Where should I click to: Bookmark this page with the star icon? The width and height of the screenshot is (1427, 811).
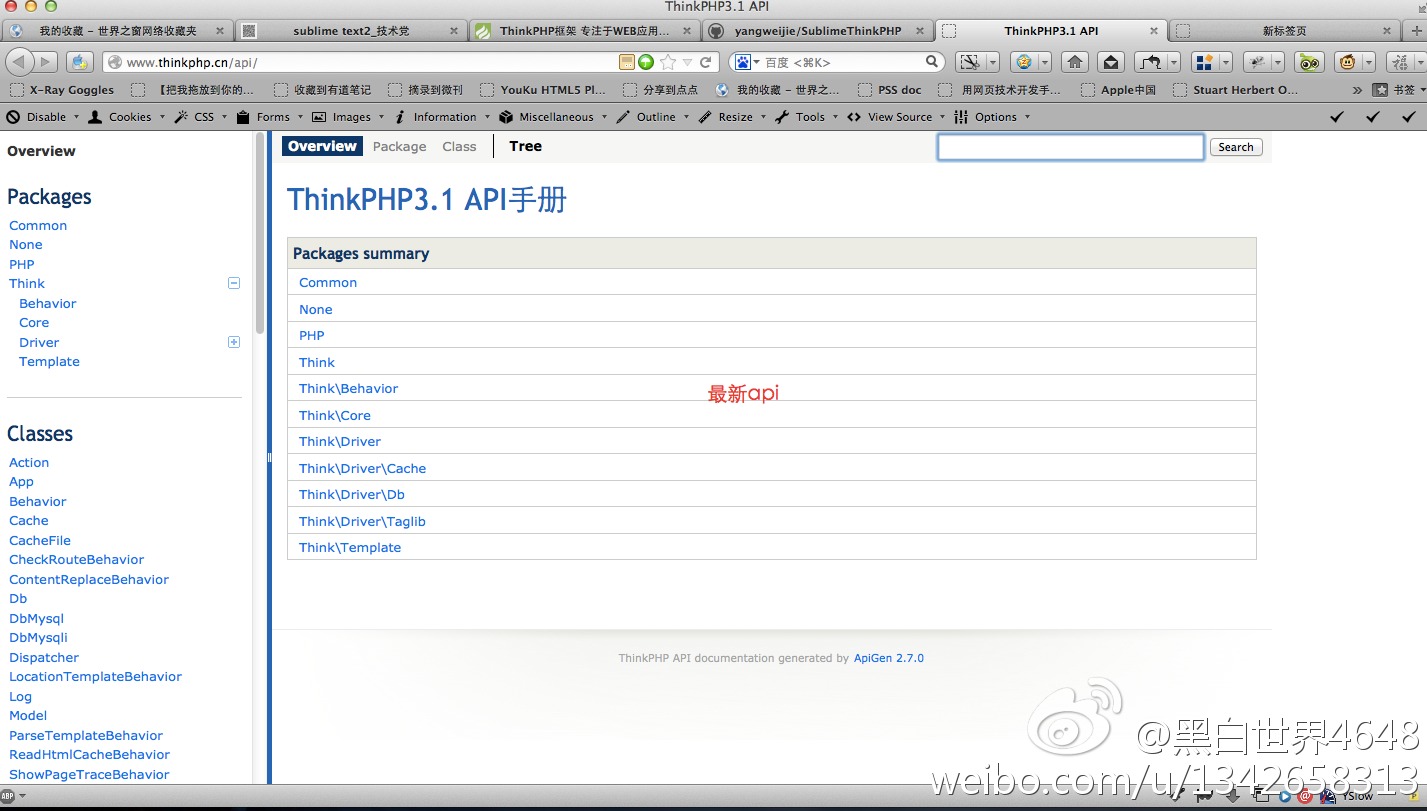coord(667,62)
